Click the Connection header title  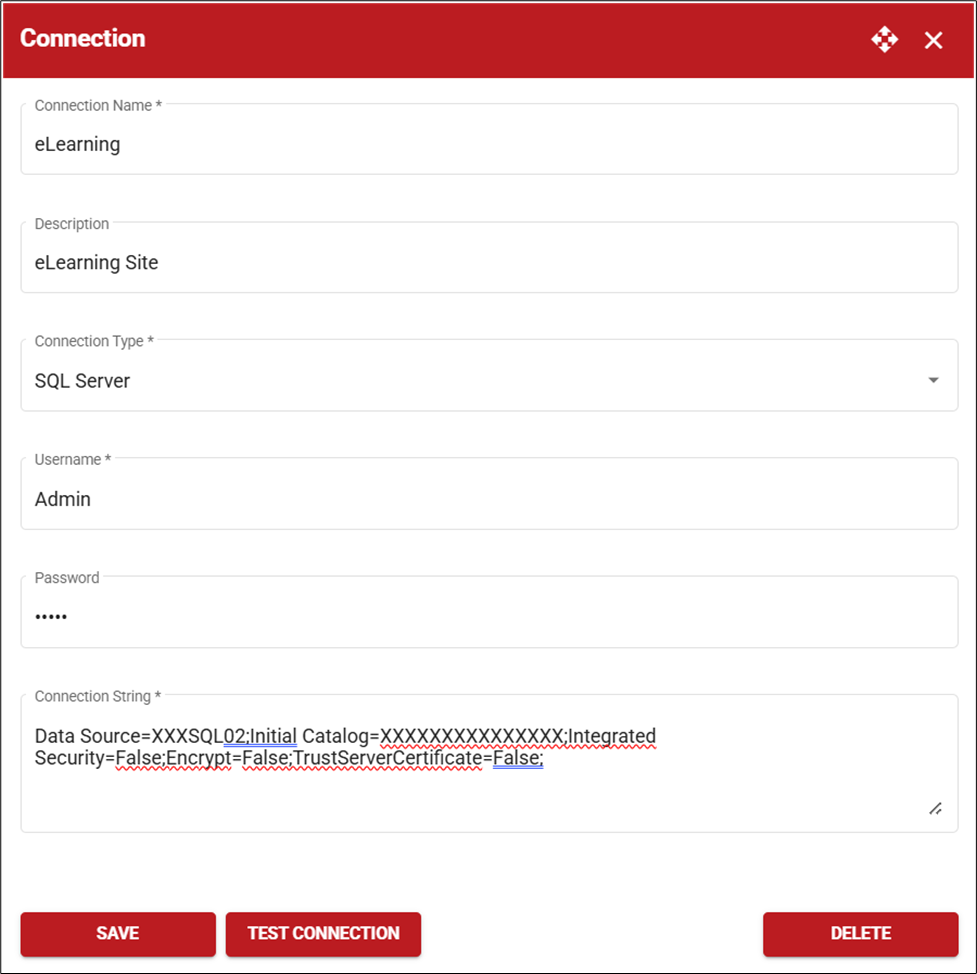coord(83,38)
